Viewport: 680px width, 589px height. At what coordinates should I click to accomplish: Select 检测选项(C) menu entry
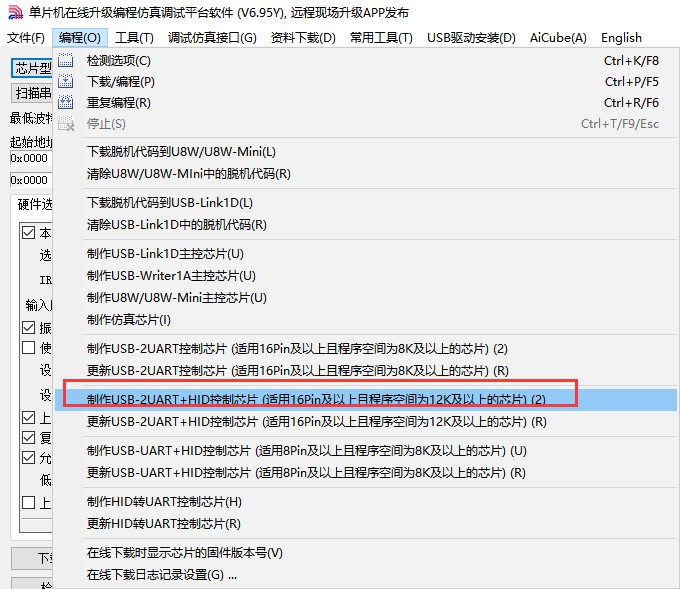point(366,60)
